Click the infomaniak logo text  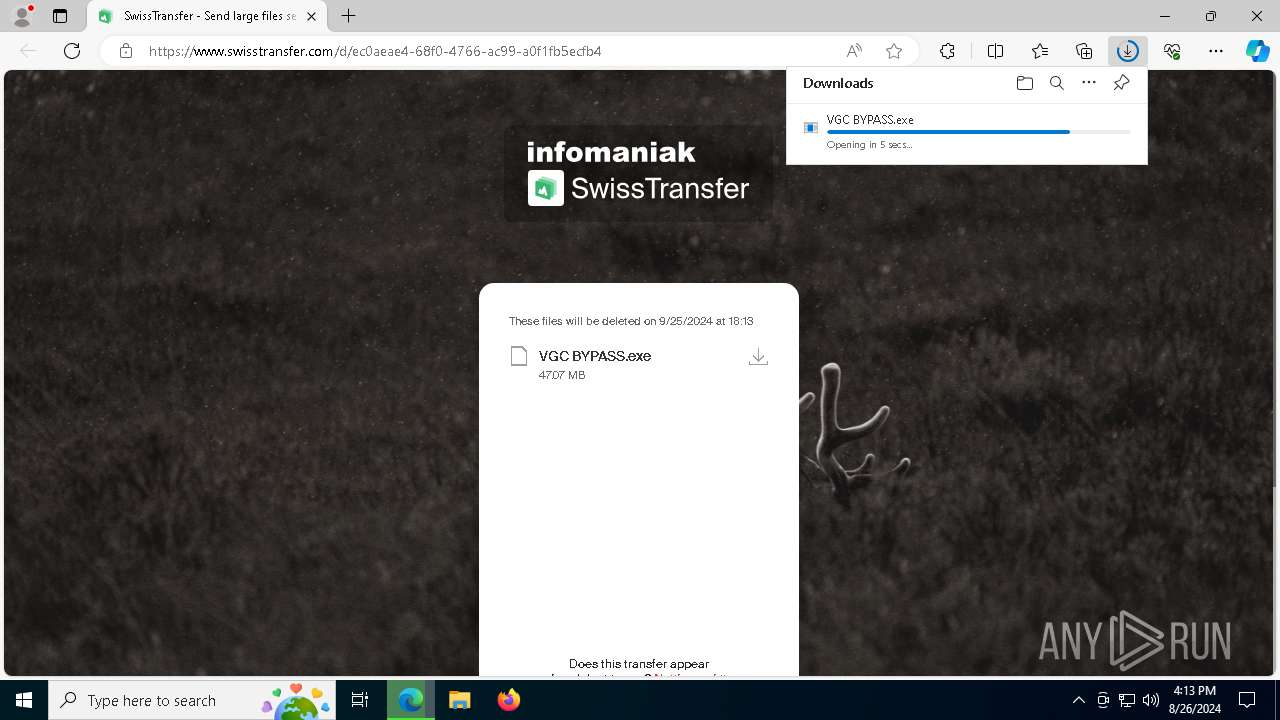pyautogui.click(x=611, y=152)
